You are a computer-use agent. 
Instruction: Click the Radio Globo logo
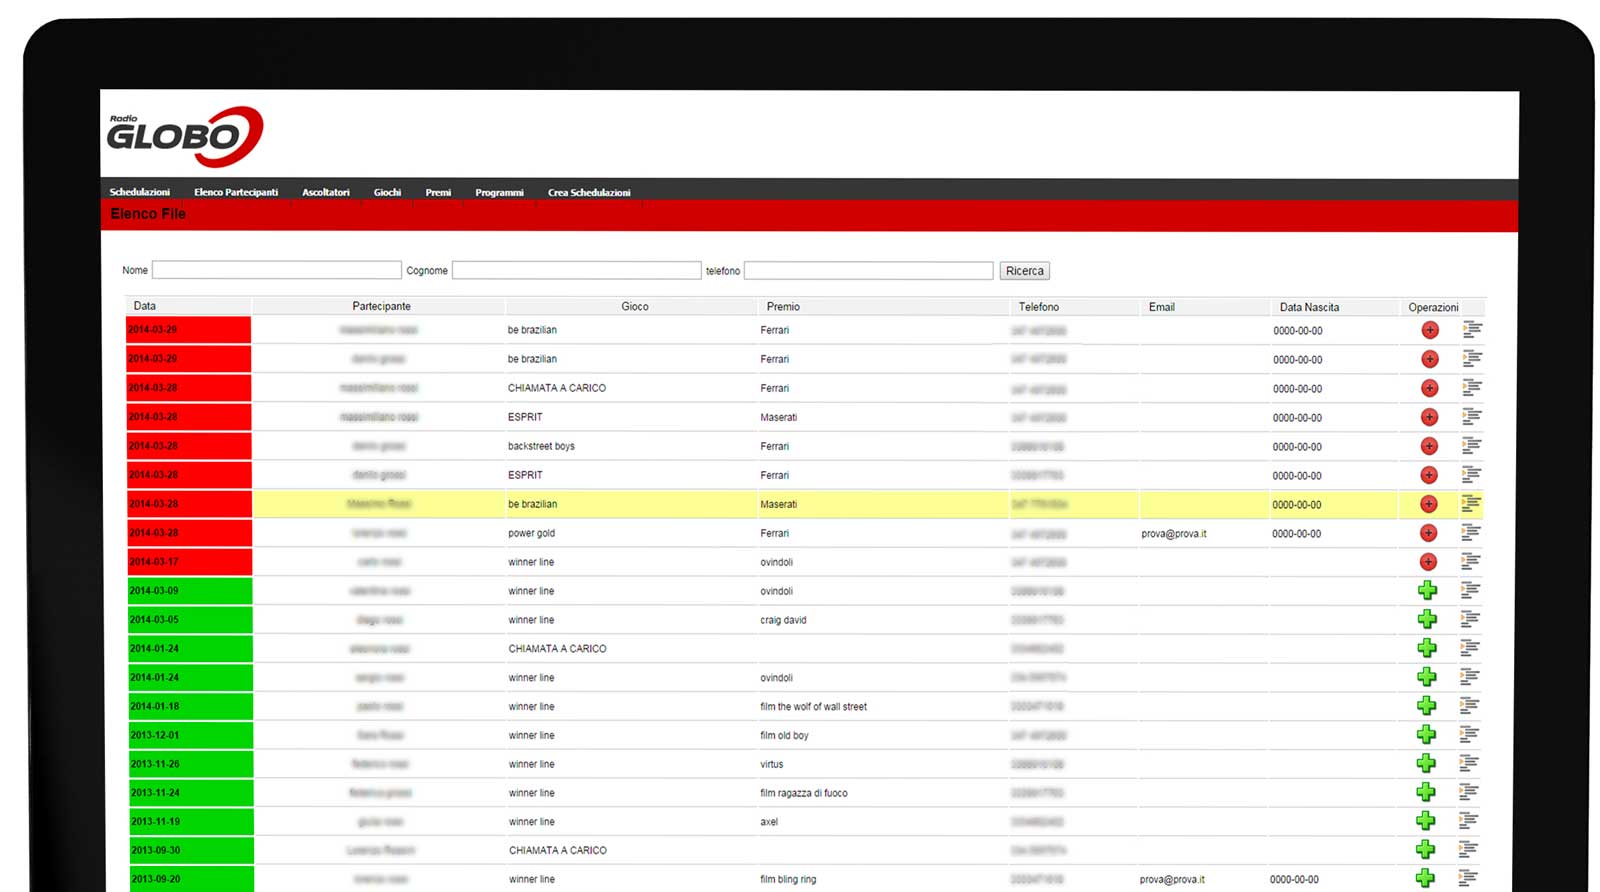[184, 136]
